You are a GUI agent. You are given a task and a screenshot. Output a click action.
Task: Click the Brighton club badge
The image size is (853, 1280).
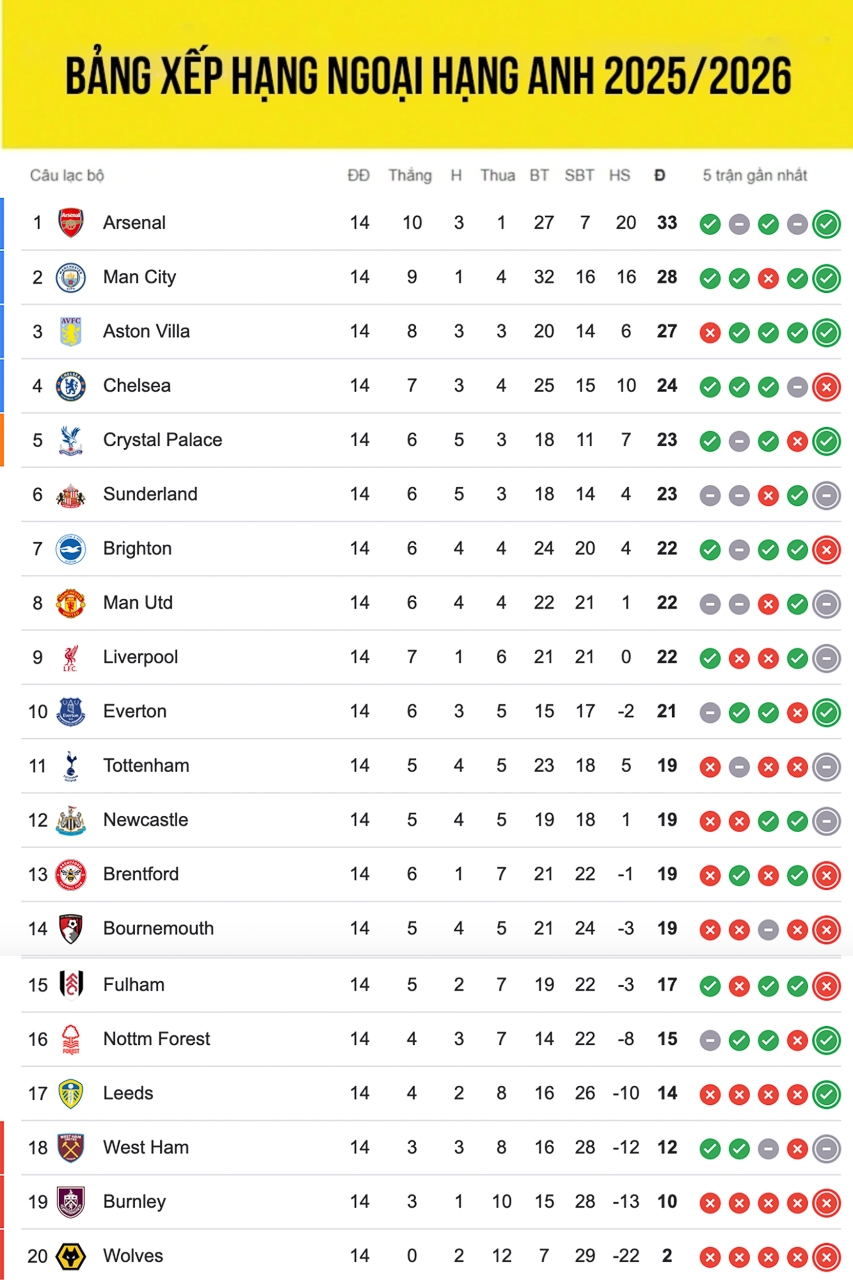point(70,549)
